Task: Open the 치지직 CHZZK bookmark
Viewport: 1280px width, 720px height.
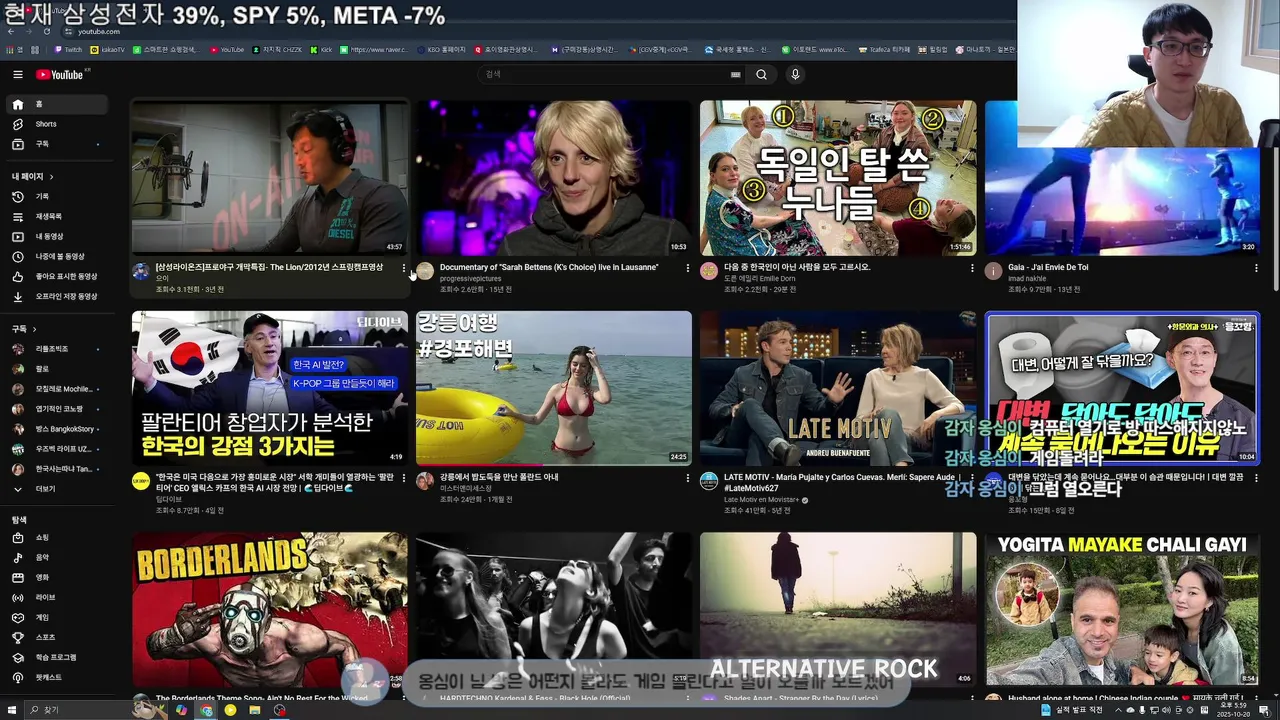Action: click(x=276, y=49)
